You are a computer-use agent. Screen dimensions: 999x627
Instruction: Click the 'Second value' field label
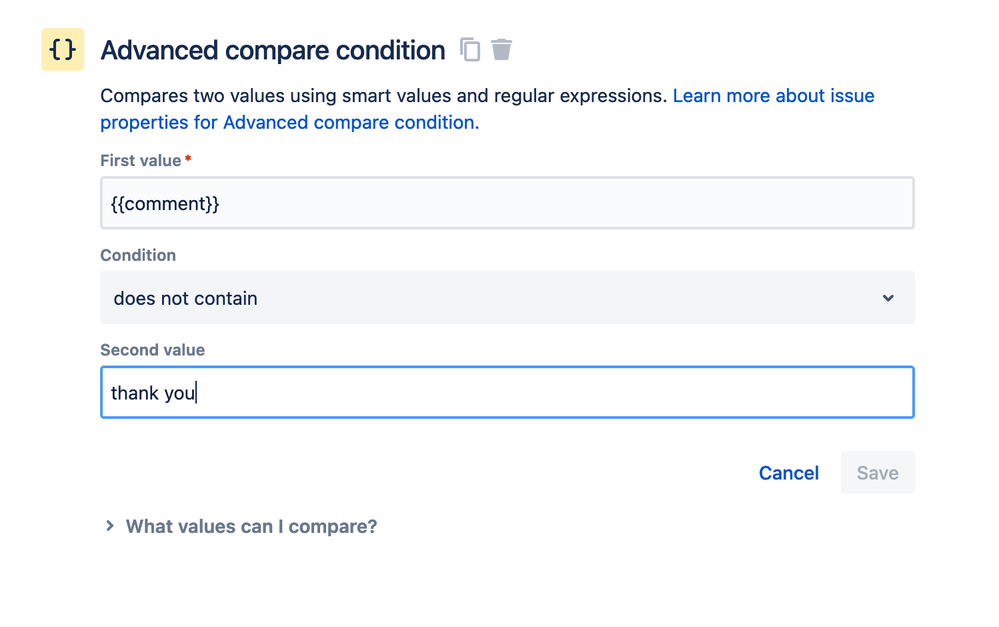(152, 350)
